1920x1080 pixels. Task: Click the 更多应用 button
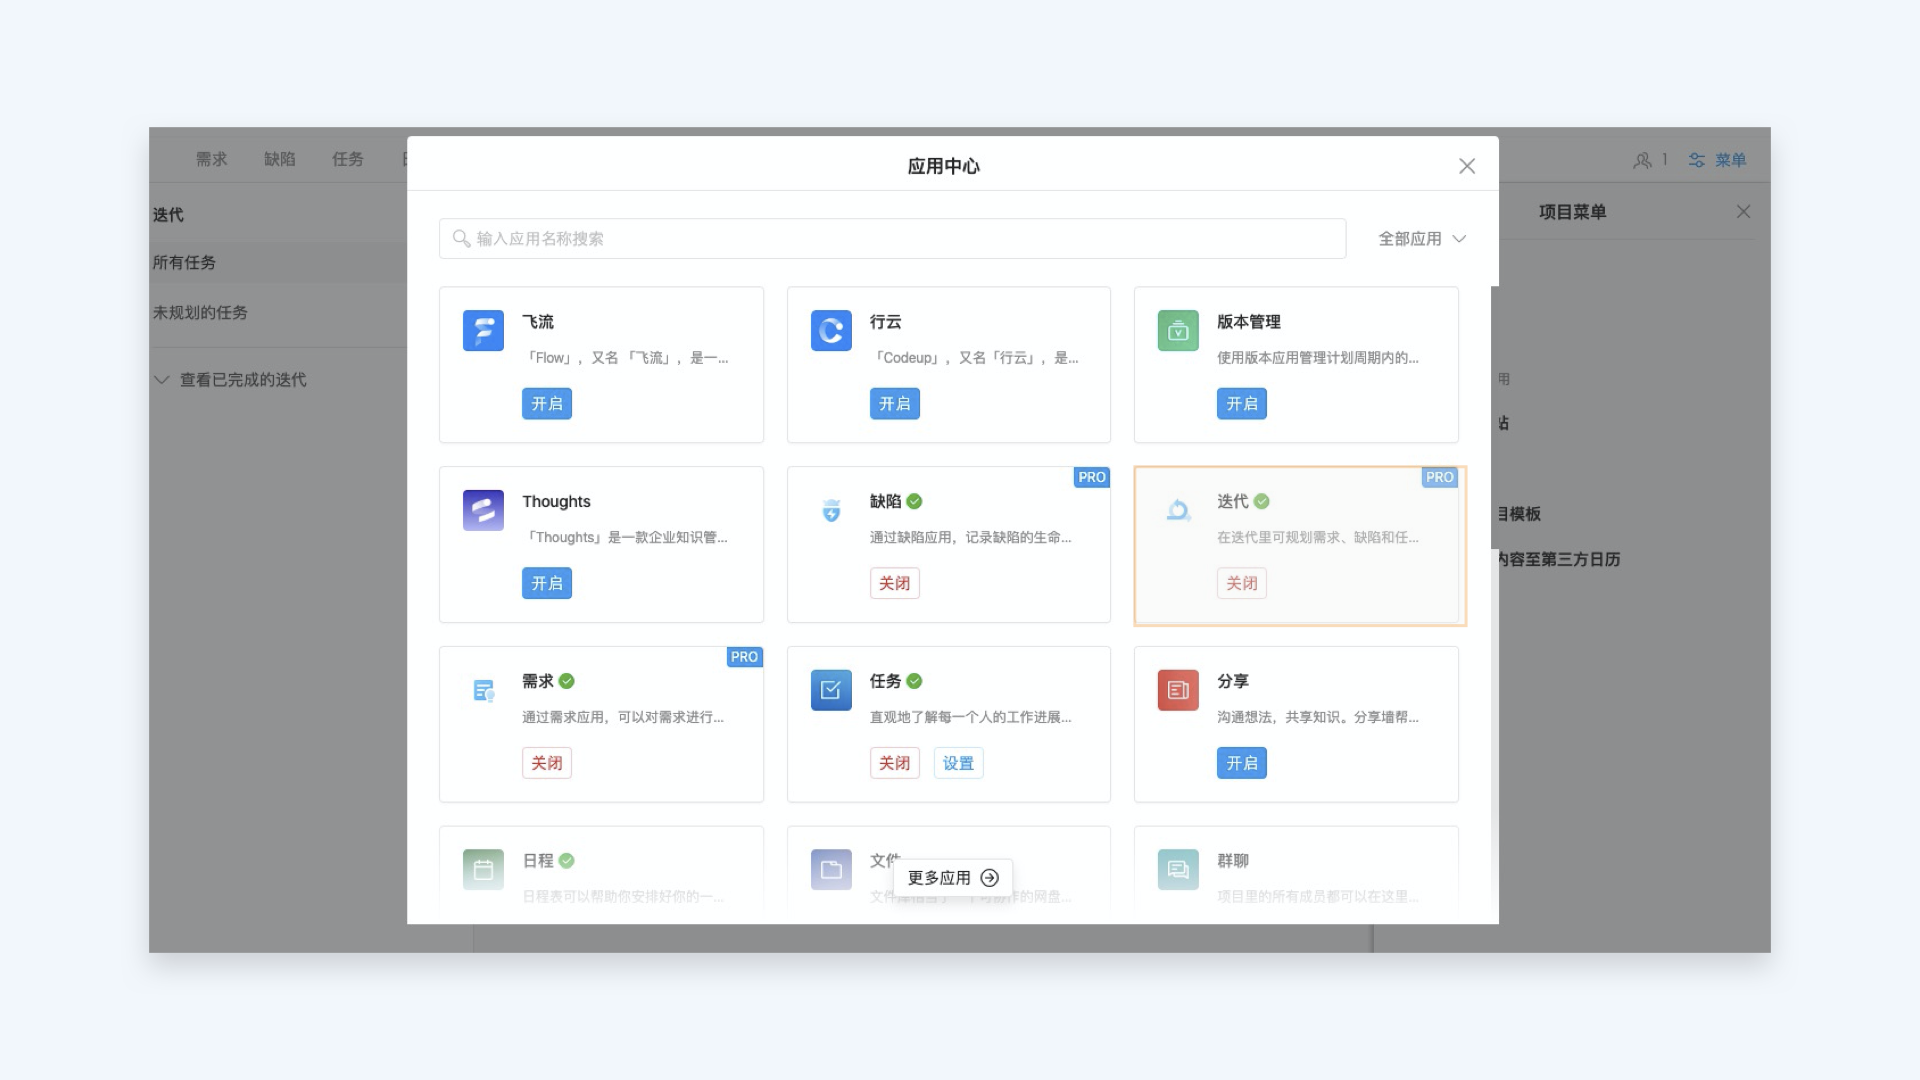[953, 877]
